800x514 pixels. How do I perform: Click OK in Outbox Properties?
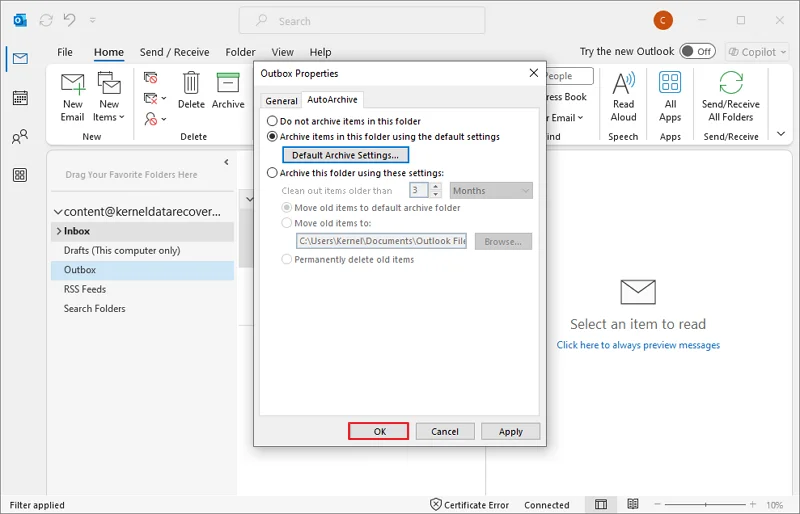[379, 431]
